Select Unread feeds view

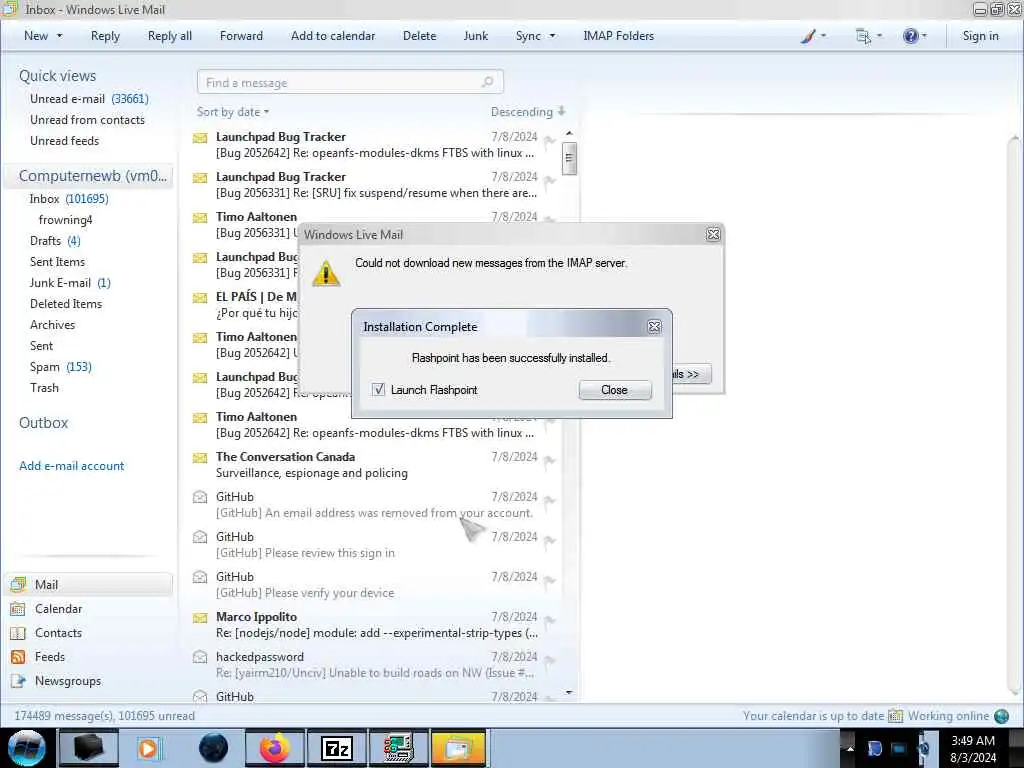coord(64,140)
